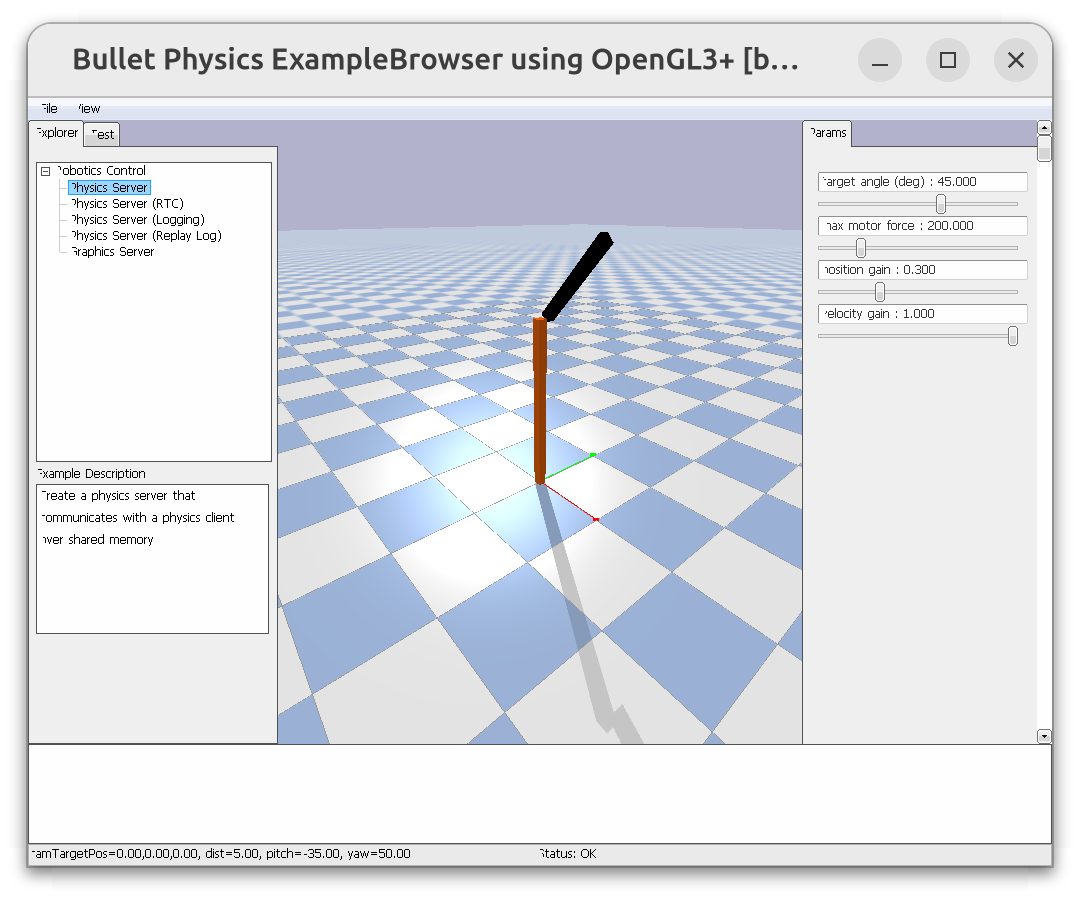The image size is (1080, 900).
Task: Click the Params scrollbar down arrow
Action: (x=1044, y=737)
